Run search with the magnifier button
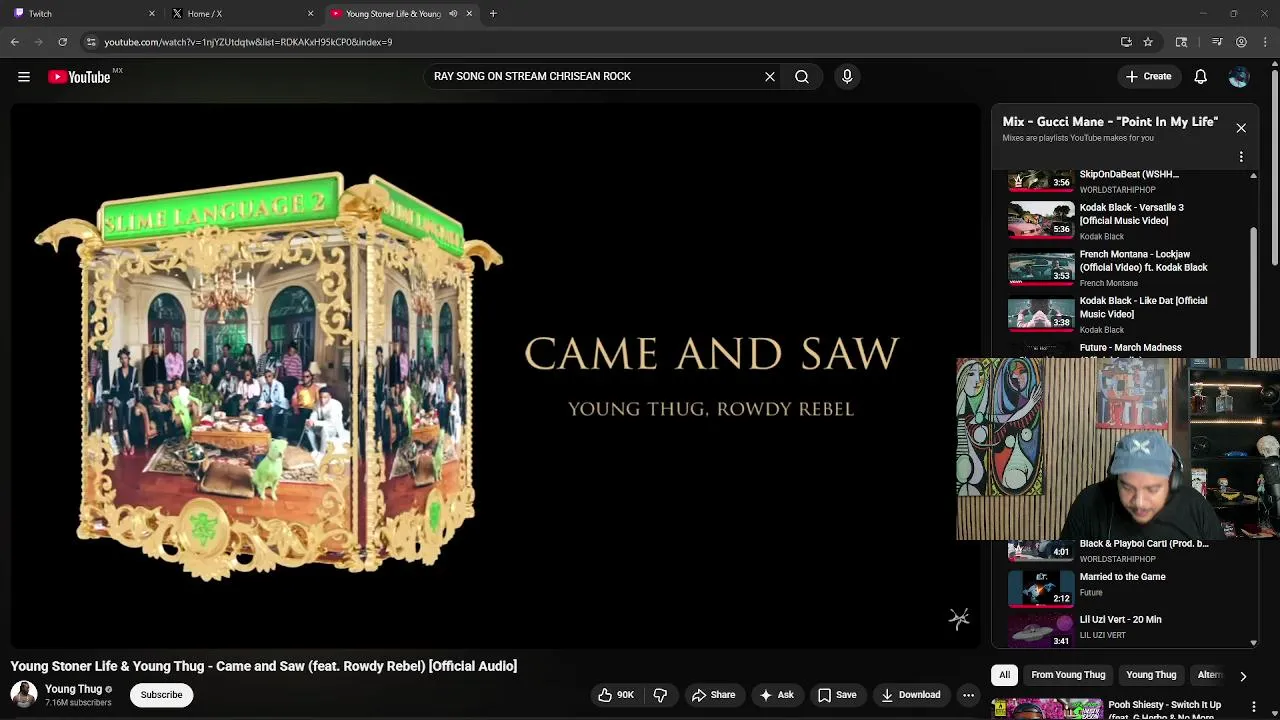 (x=802, y=76)
